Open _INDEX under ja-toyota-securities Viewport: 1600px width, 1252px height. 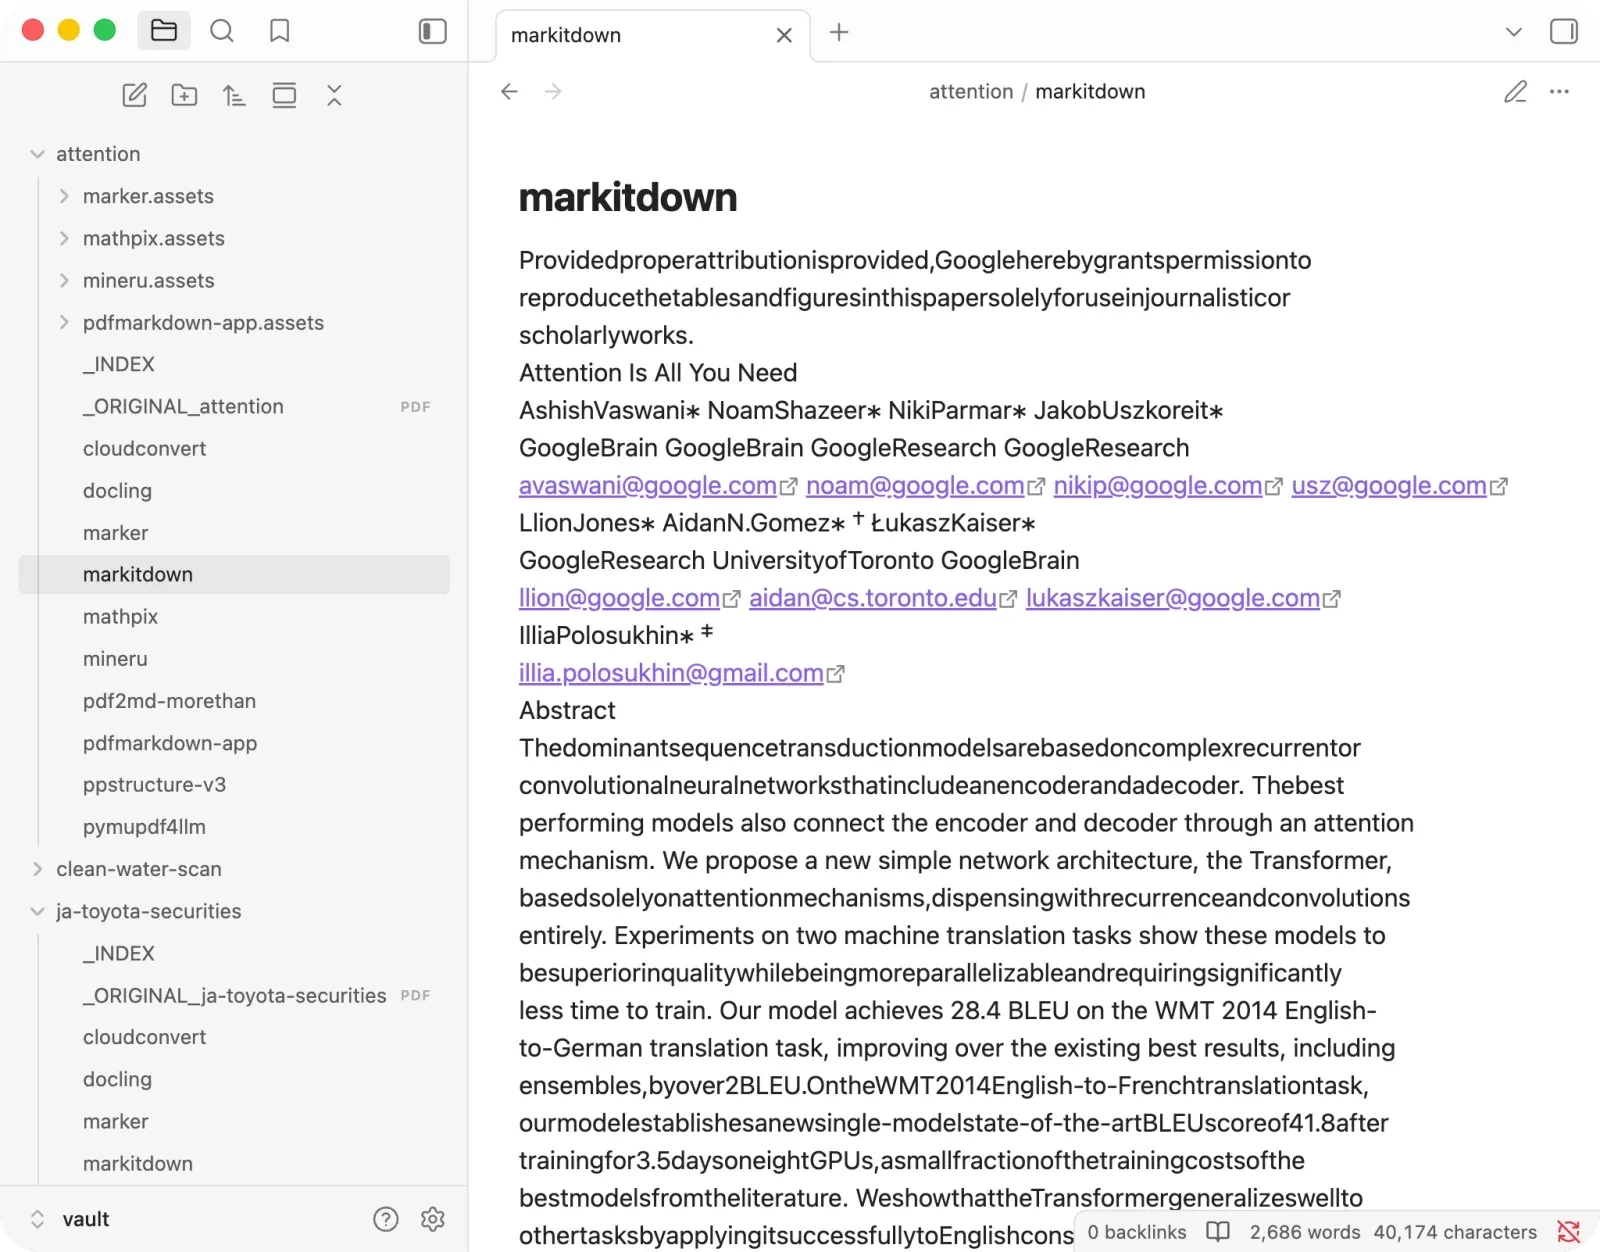click(234, 953)
